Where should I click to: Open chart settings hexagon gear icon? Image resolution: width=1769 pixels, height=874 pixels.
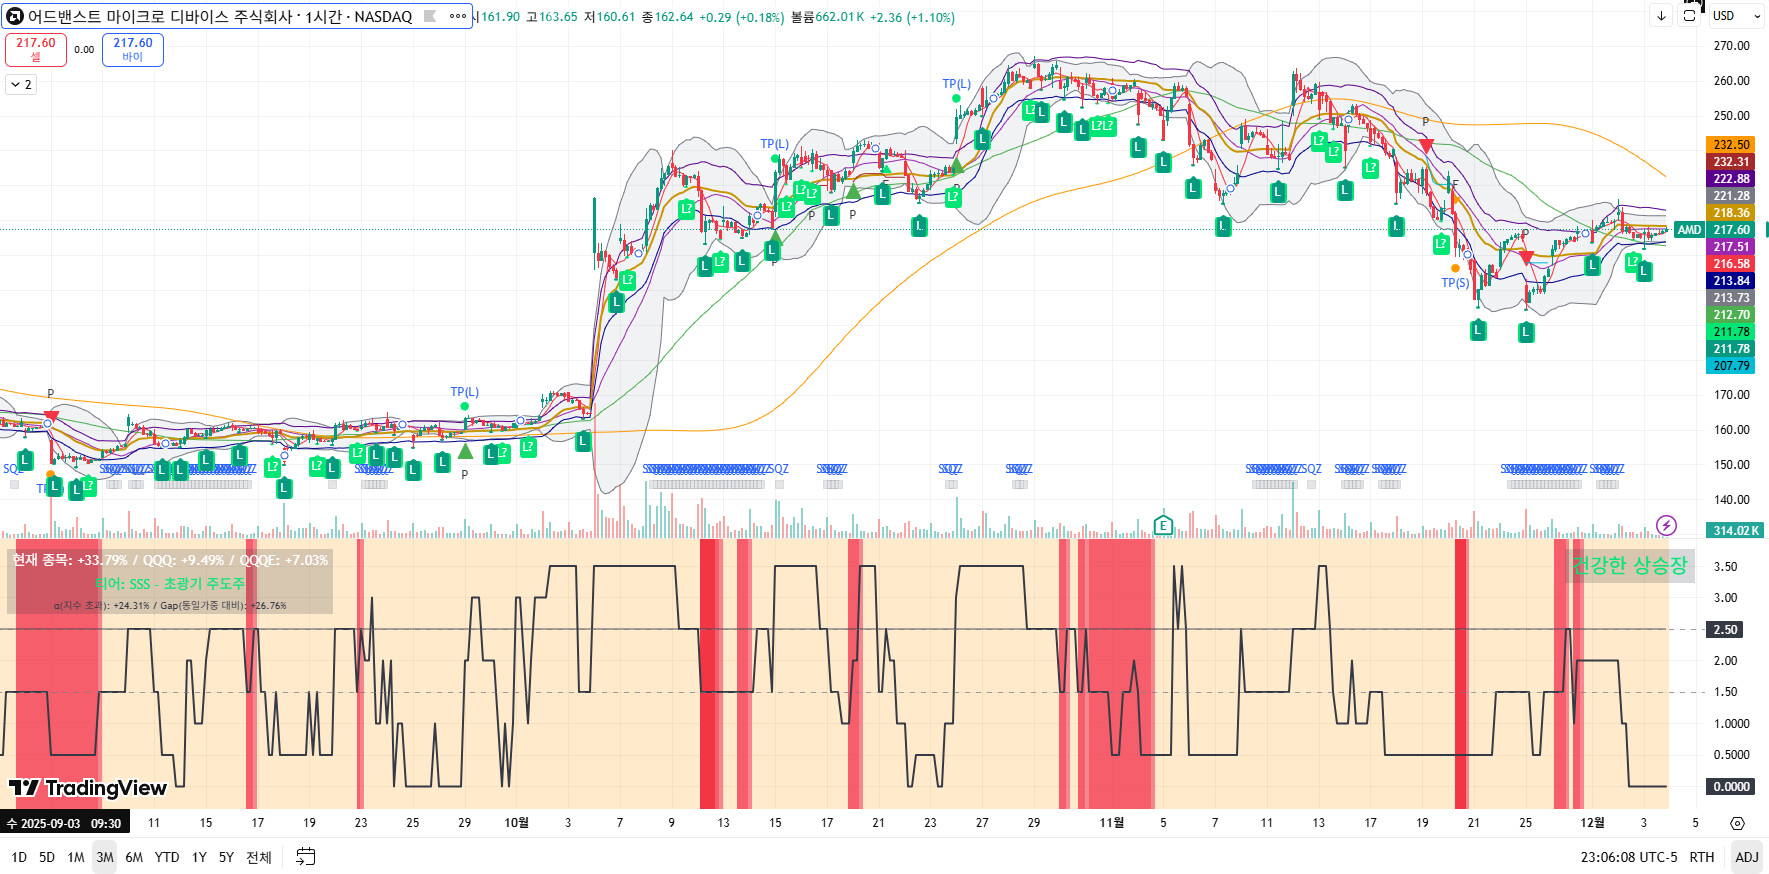[x=1737, y=823]
